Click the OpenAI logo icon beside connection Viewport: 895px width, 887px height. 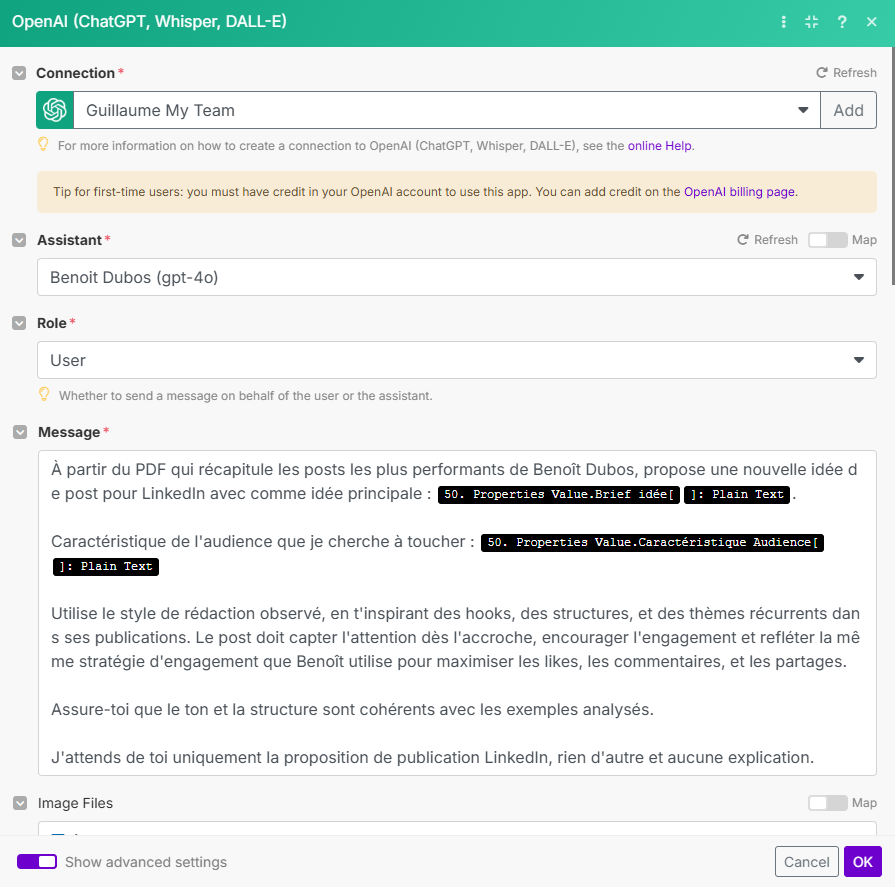pyautogui.click(x=55, y=110)
